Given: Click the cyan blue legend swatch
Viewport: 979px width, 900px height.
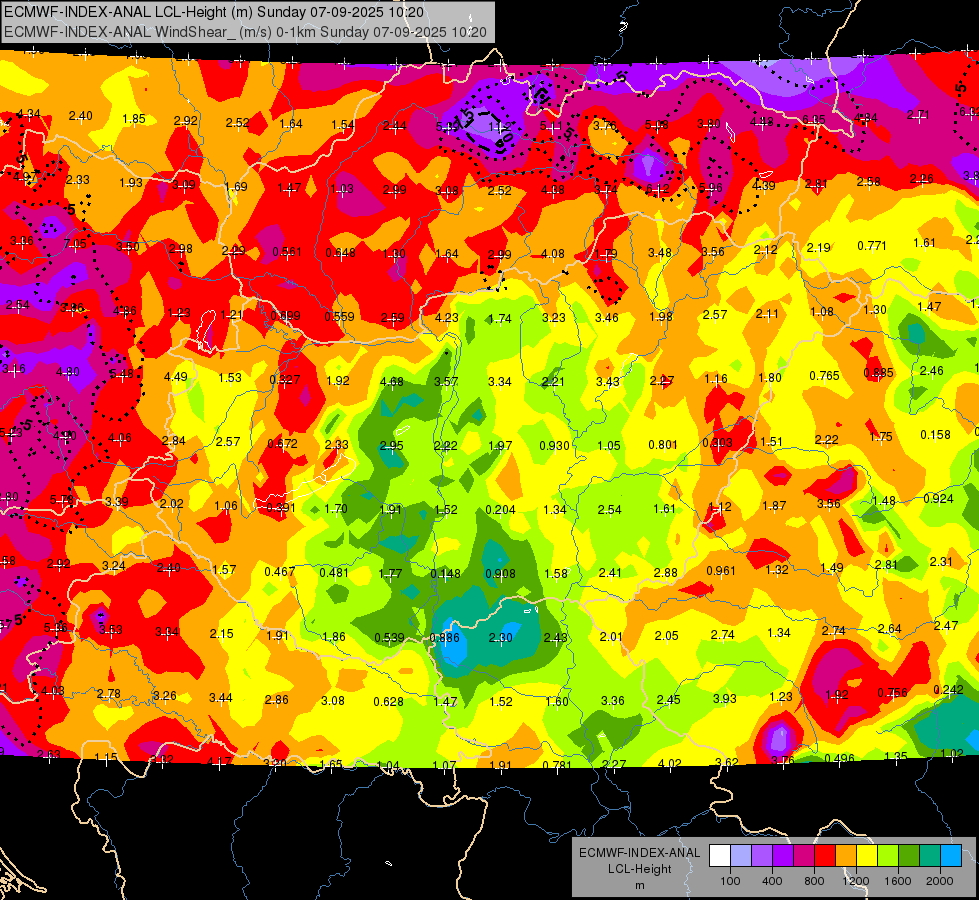Looking at the screenshot, I should click(951, 856).
